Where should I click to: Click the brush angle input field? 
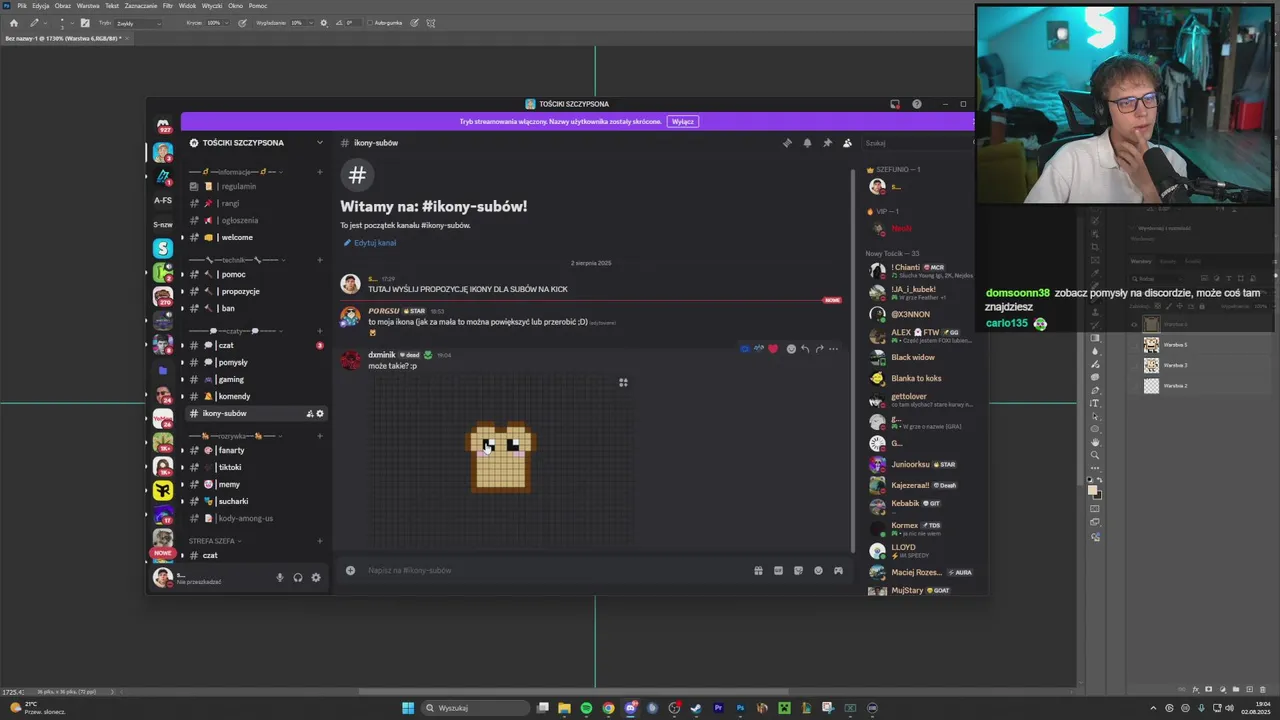point(352,22)
